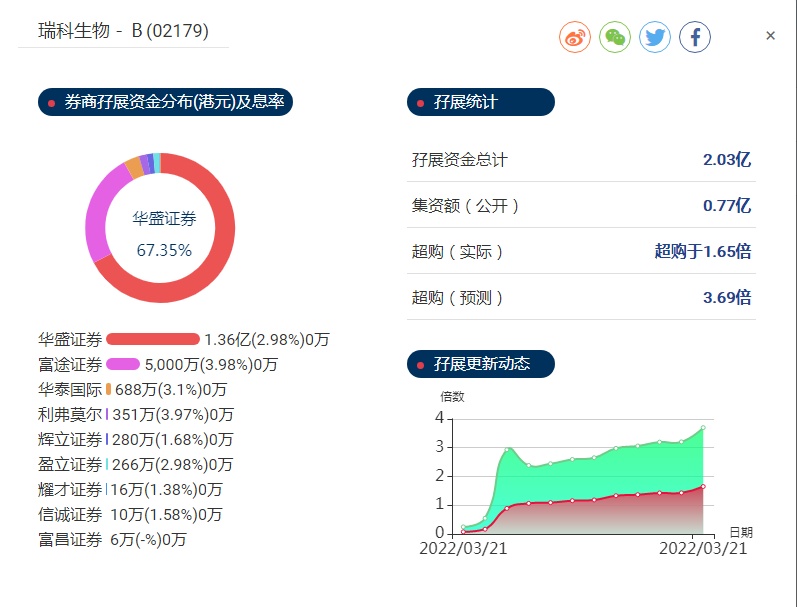797x607 pixels.
Task: Click the value 280万(1.68%)0万
Action: click(x=172, y=439)
